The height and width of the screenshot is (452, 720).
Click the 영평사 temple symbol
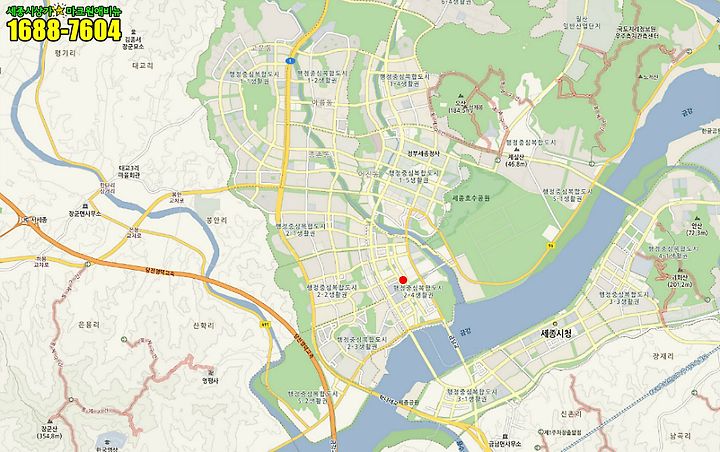[211, 373]
